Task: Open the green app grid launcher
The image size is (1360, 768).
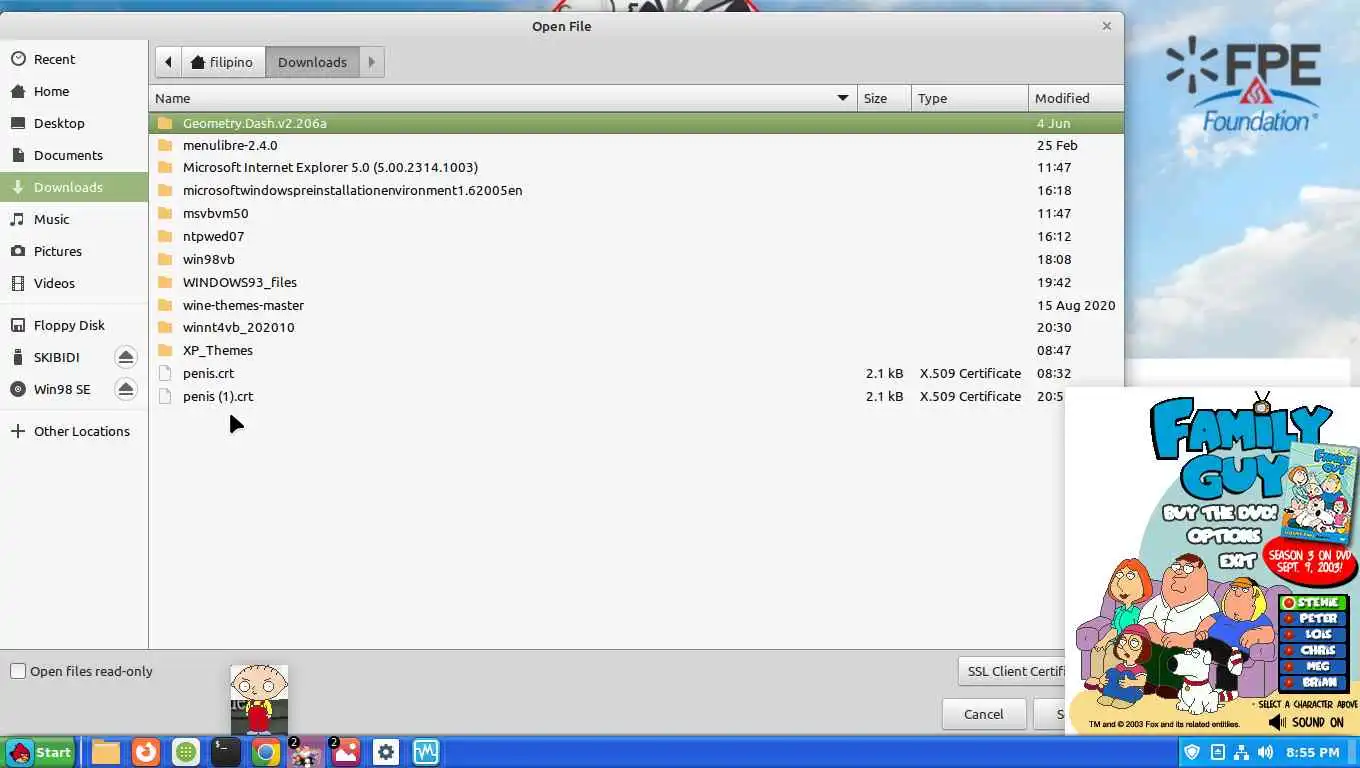Action: pyautogui.click(x=185, y=752)
